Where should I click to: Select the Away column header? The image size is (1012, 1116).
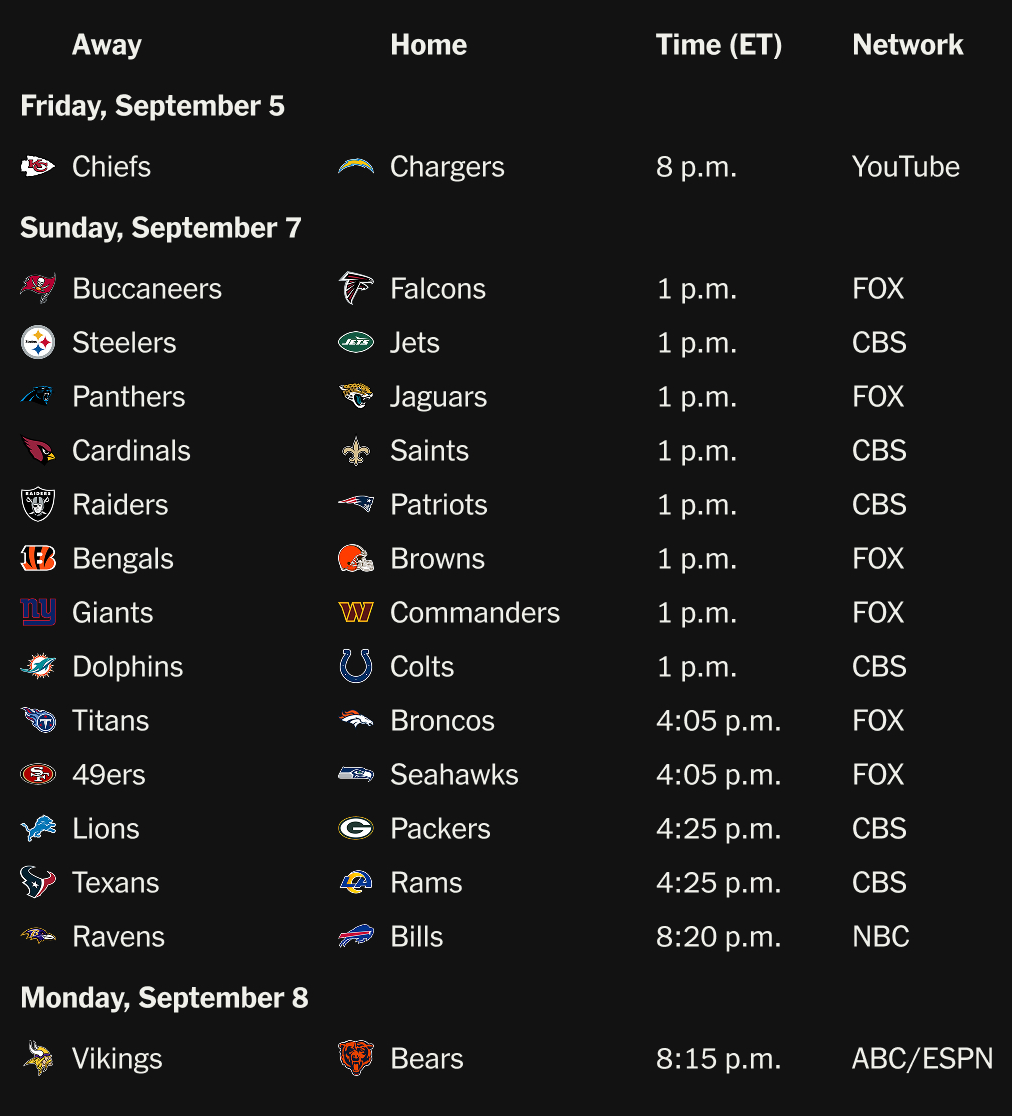107,45
